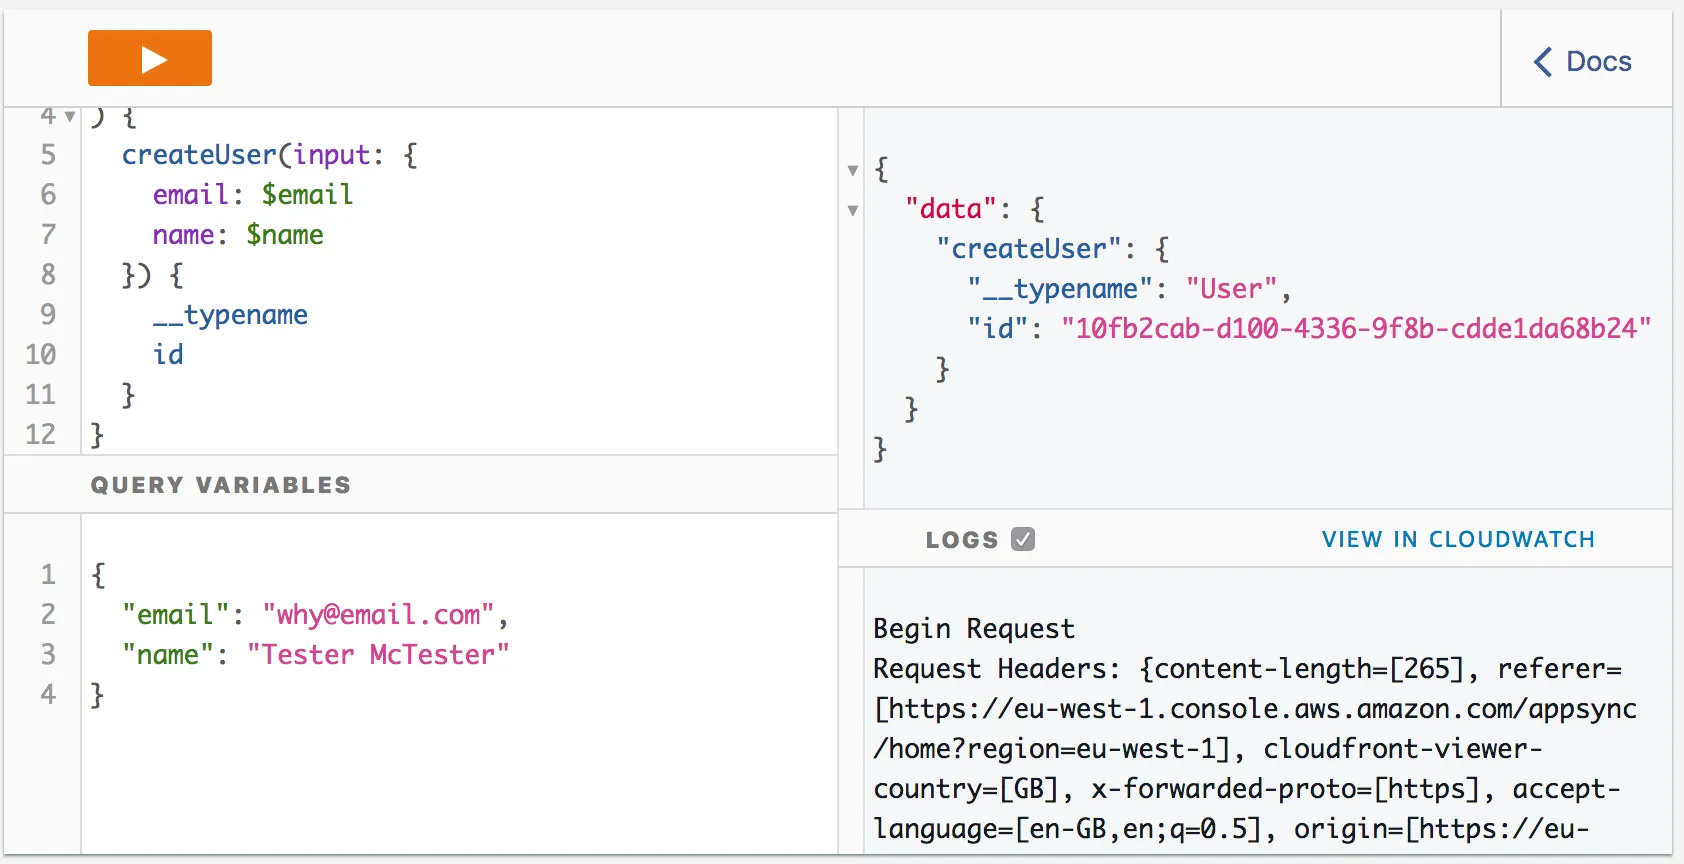Open the Docs panel
The width and height of the screenshot is (1684, 864).
[1583, 62]
